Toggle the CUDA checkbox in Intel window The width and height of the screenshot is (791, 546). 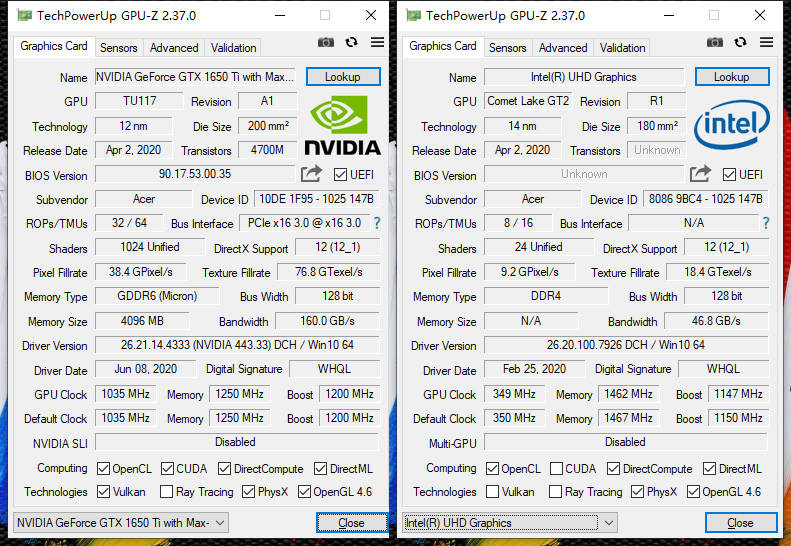pyautogui.click(x=556, y=469)
